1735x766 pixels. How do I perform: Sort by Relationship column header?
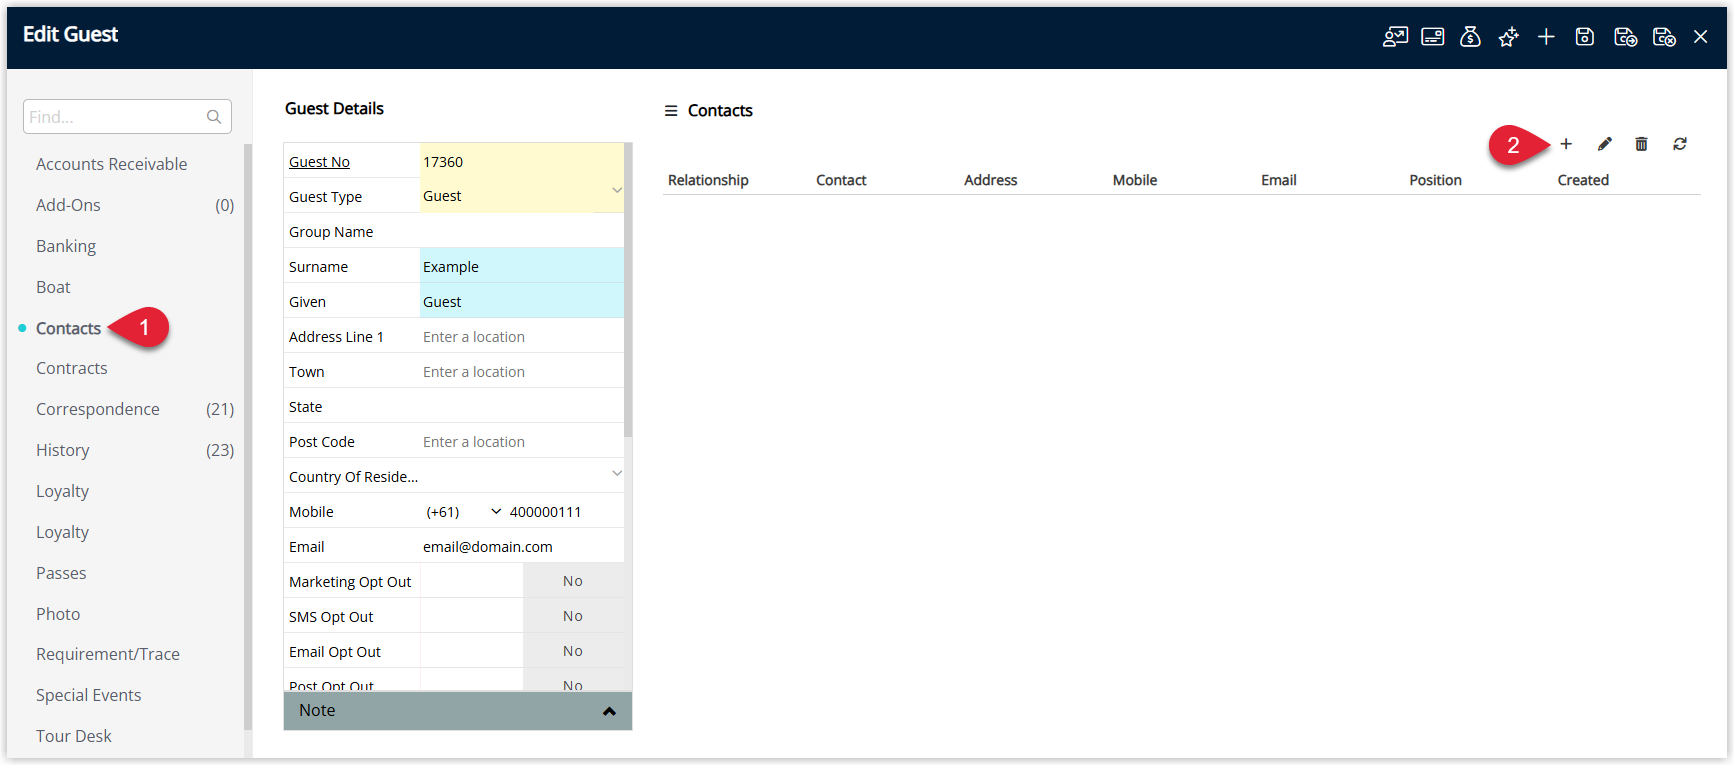click(x=708, y=180)
